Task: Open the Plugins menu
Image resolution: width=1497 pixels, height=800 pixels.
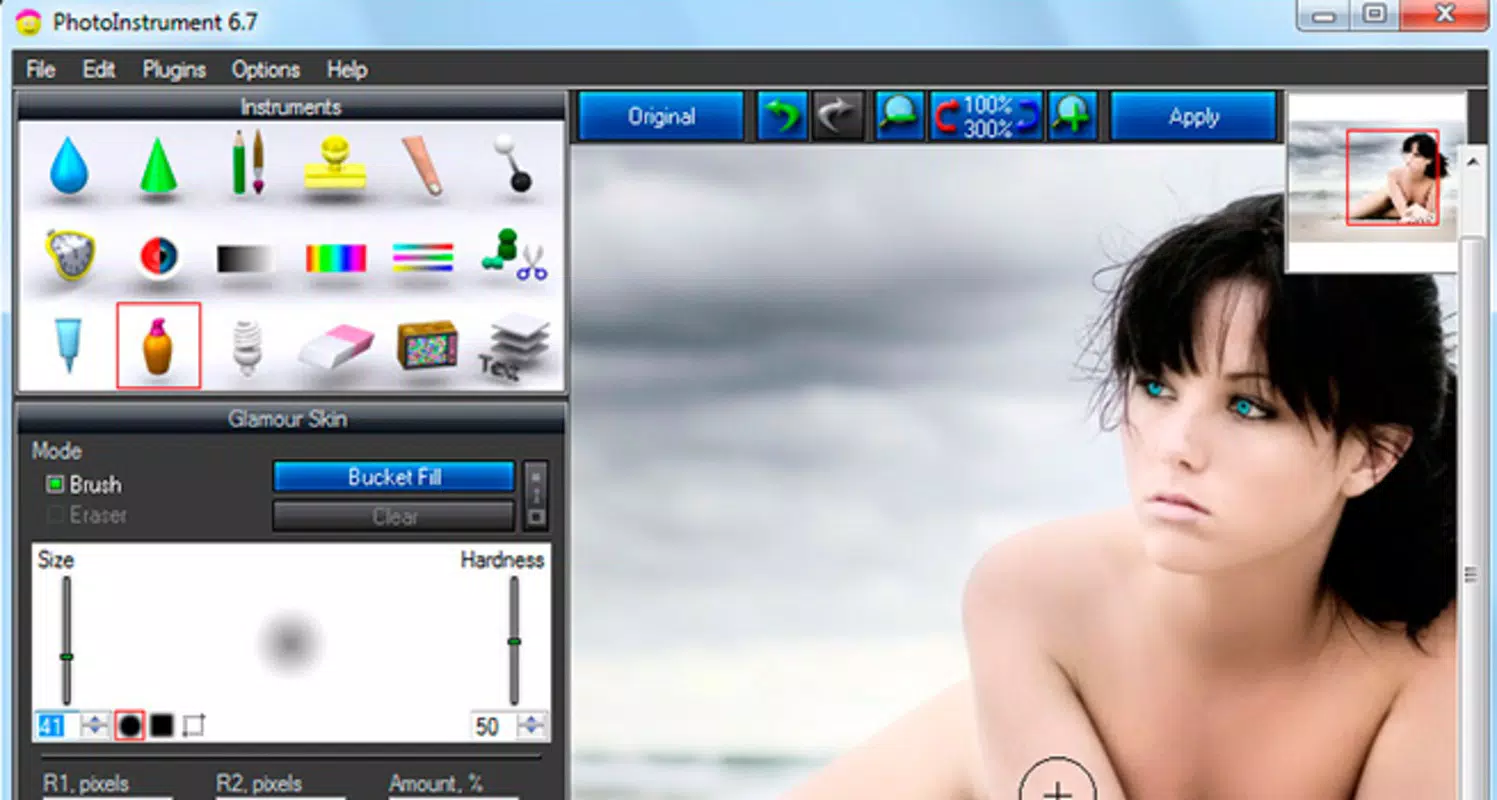Action: (174, 70)
